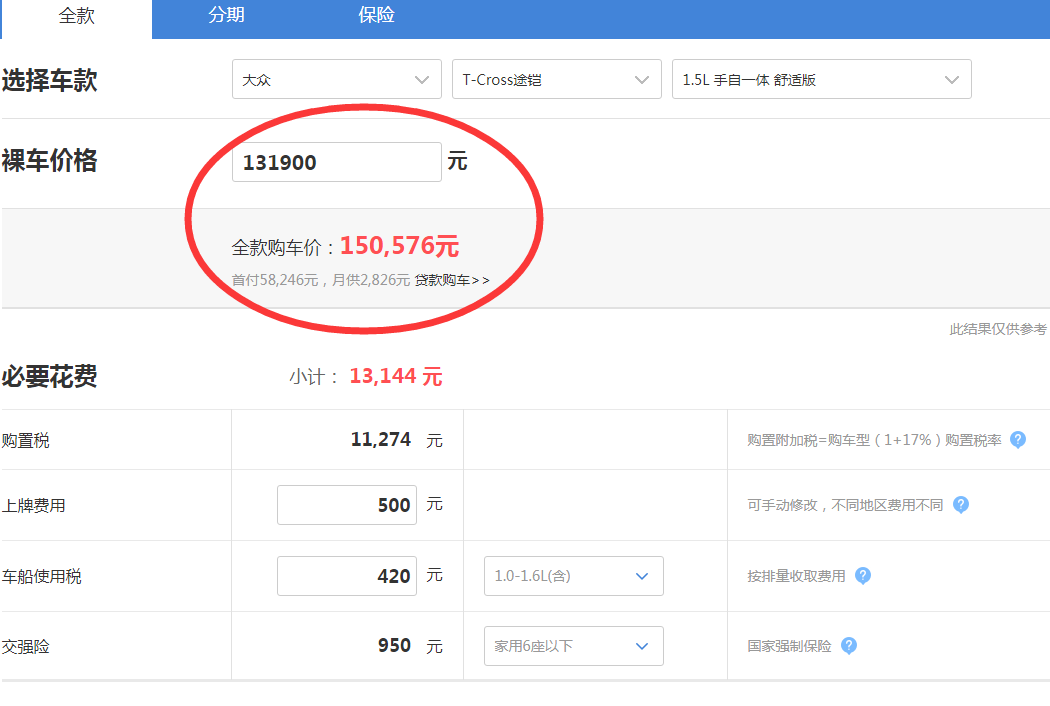Expand the T-Cross途铠 model dropdown

[556, 80]
